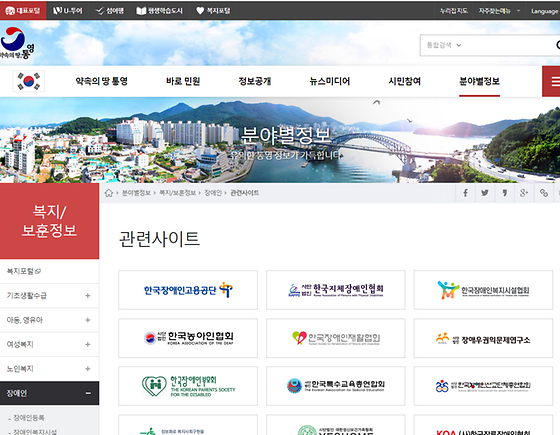The height and width of the screenshot is (435, 560).
Task: Open 한국장애인선교단체총연합회 site card
Action: pyautogui.click(x=483, y=386)
